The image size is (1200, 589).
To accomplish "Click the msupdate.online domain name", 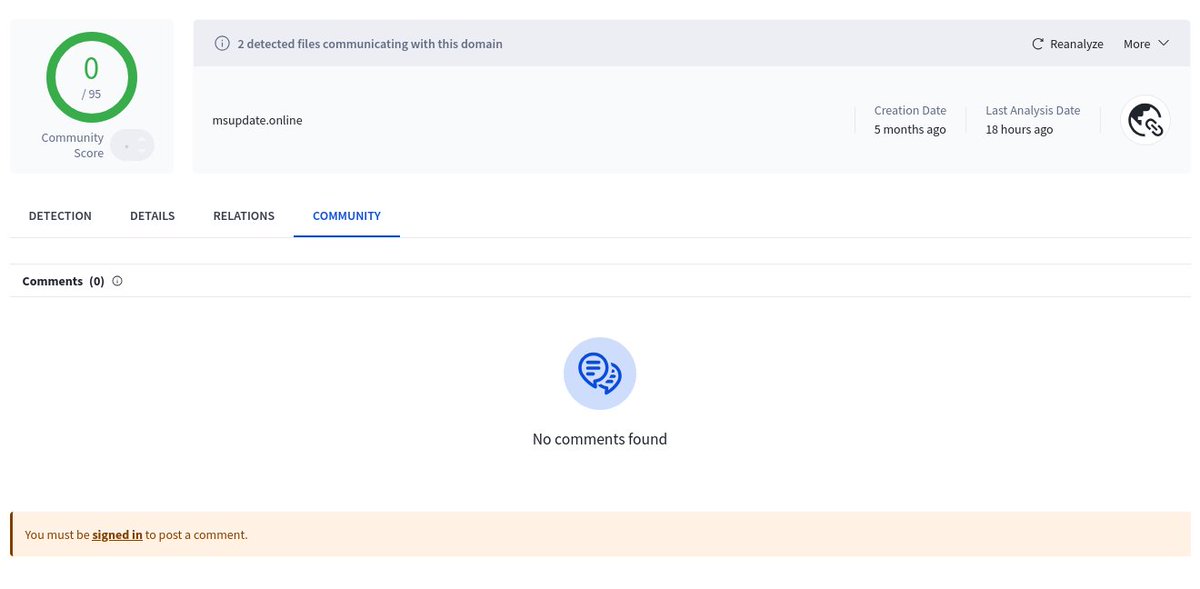I will (x=257, y=120).
